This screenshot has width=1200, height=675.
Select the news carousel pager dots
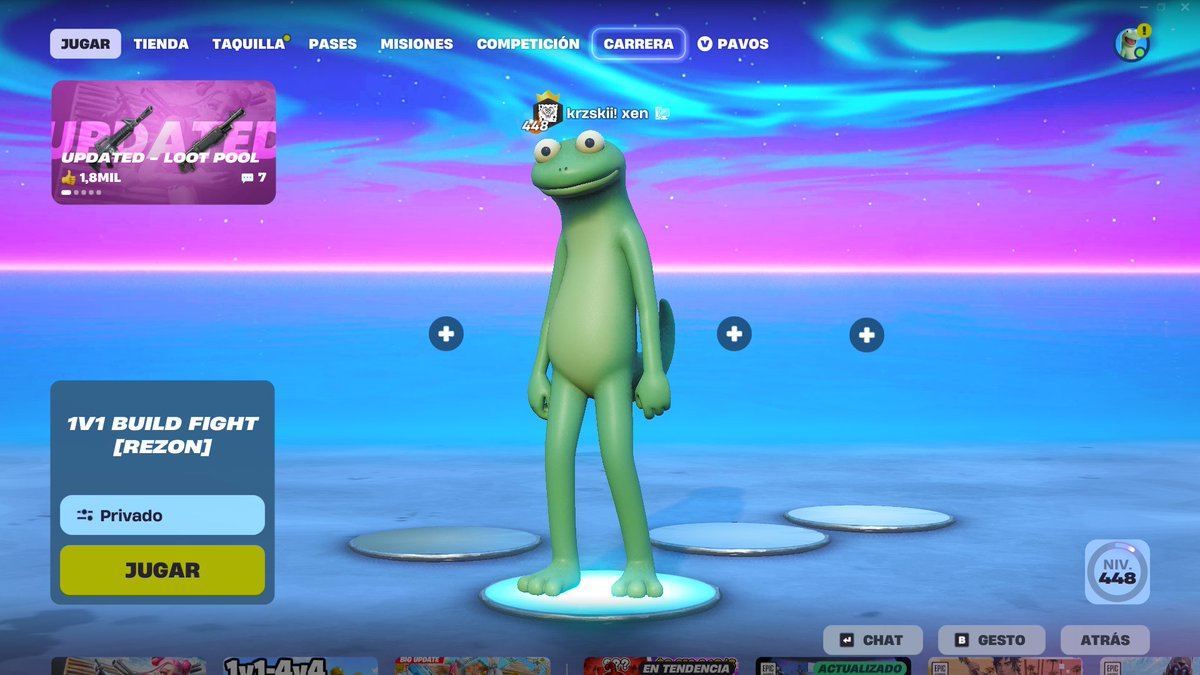[81, 192]
